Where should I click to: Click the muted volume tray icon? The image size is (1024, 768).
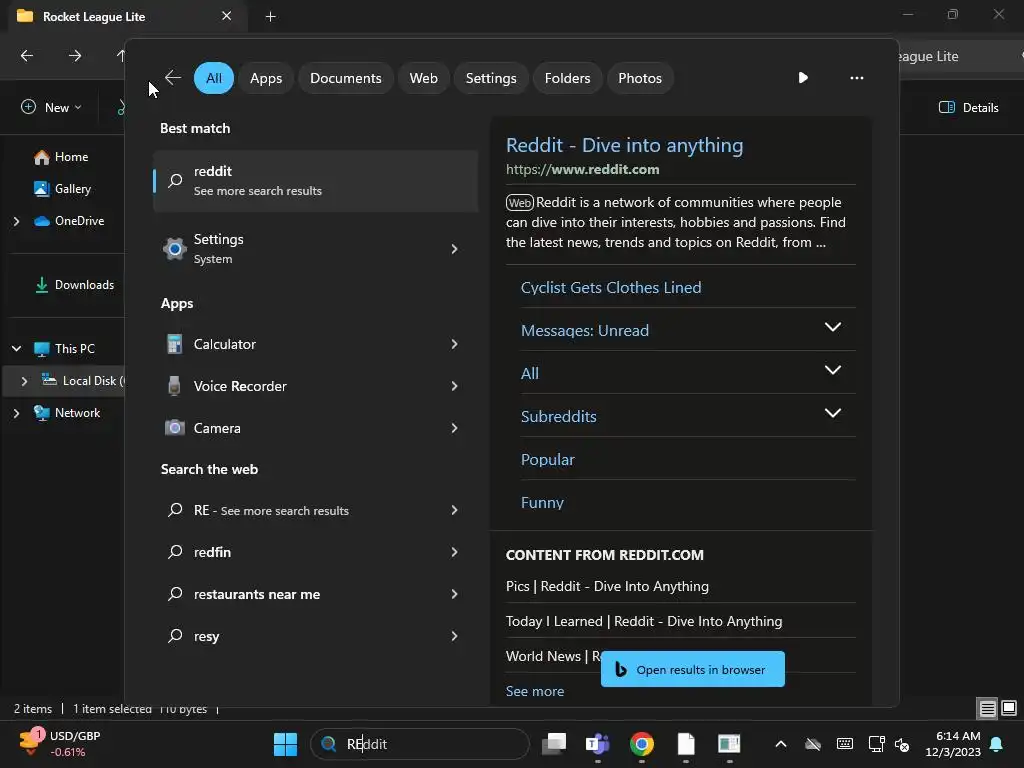903,744
